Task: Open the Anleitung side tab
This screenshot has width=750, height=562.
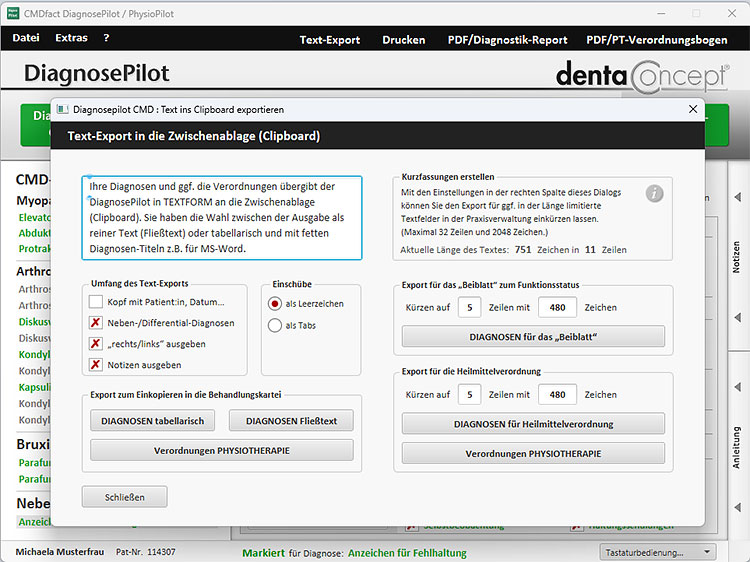Action: pyautogui.click(x=737, y=447)
